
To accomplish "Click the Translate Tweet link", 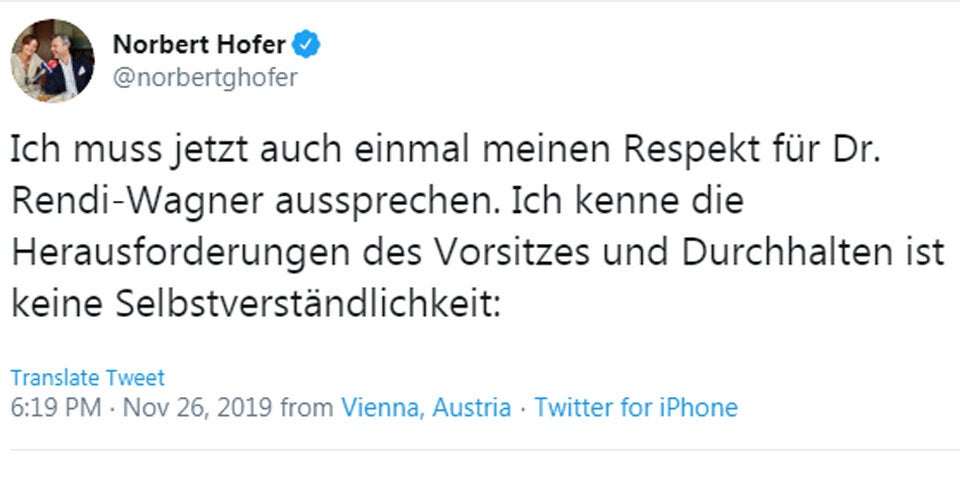I will click(x=87, y=378).
